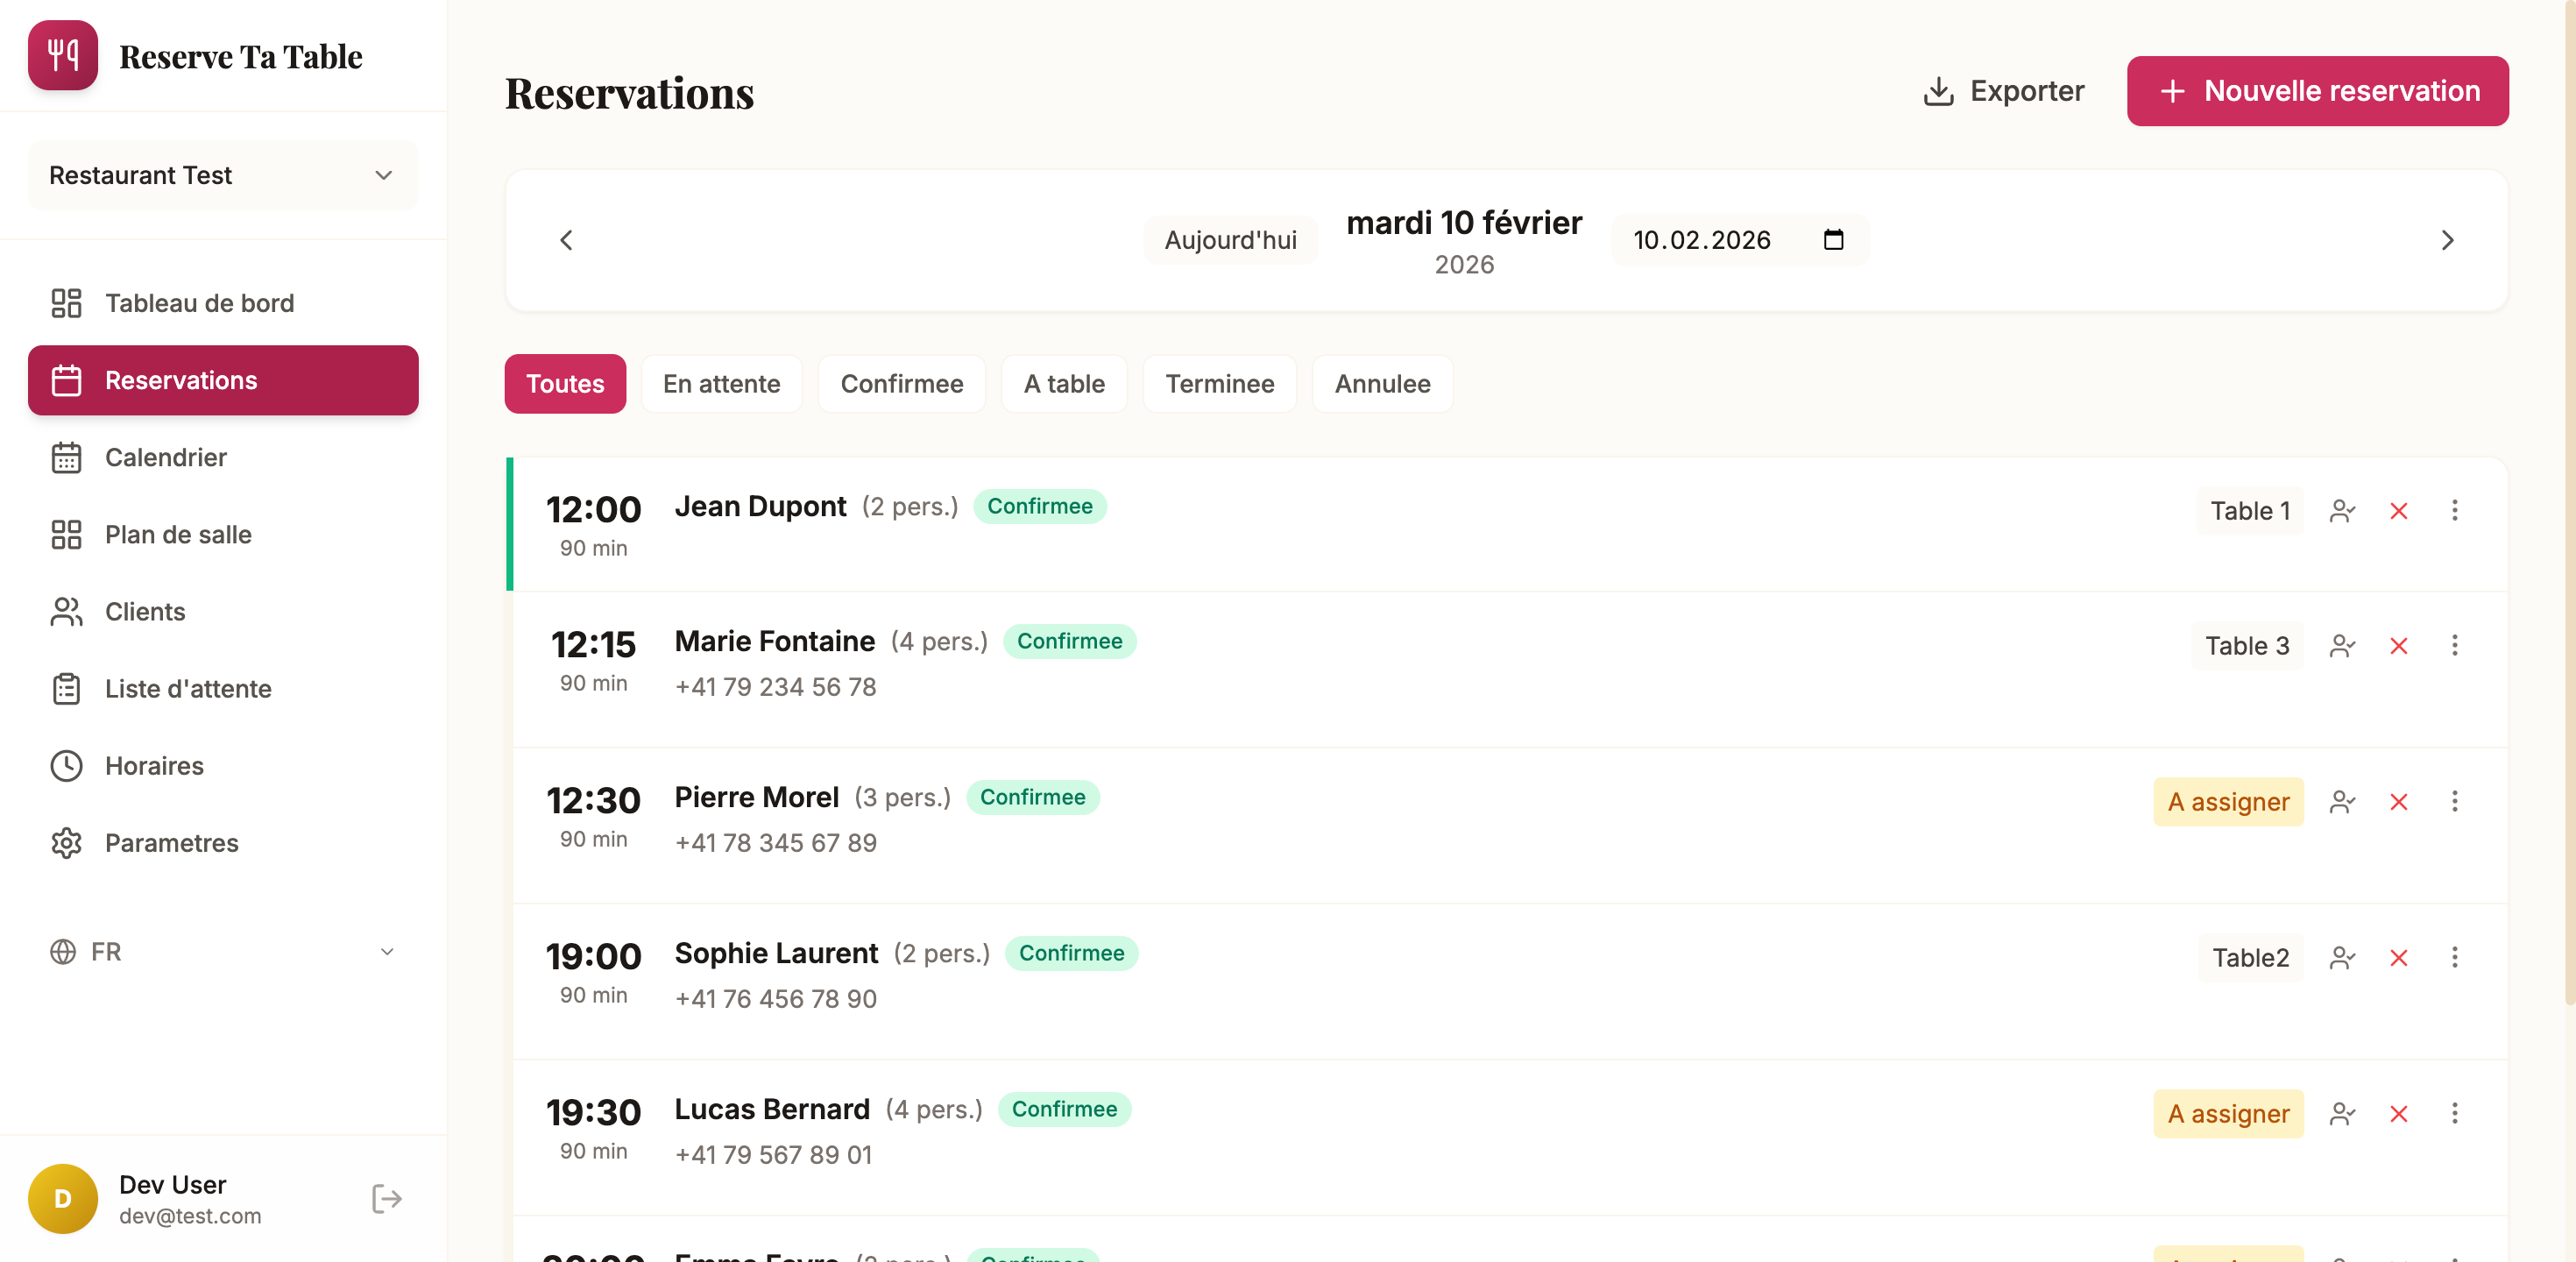Click A assigner for Lucas Bernard
This screenshot has height=1262, width=2576.
click(2228, 1114)
